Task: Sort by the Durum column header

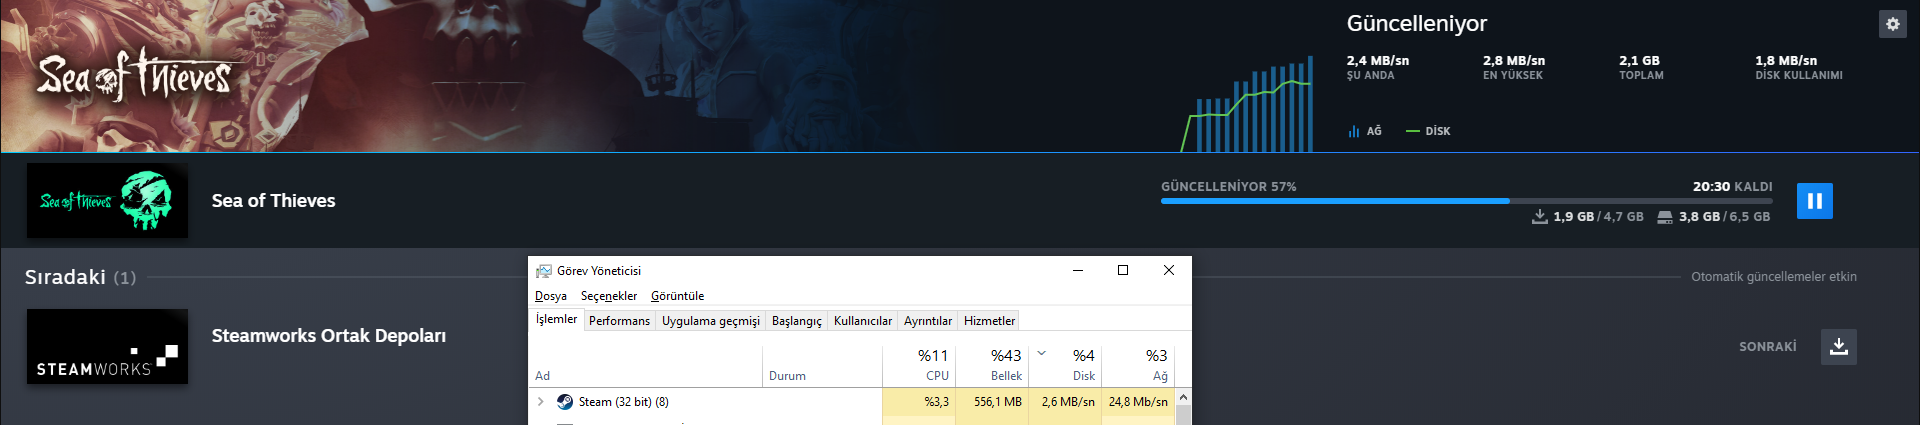Action: (822, 366)
